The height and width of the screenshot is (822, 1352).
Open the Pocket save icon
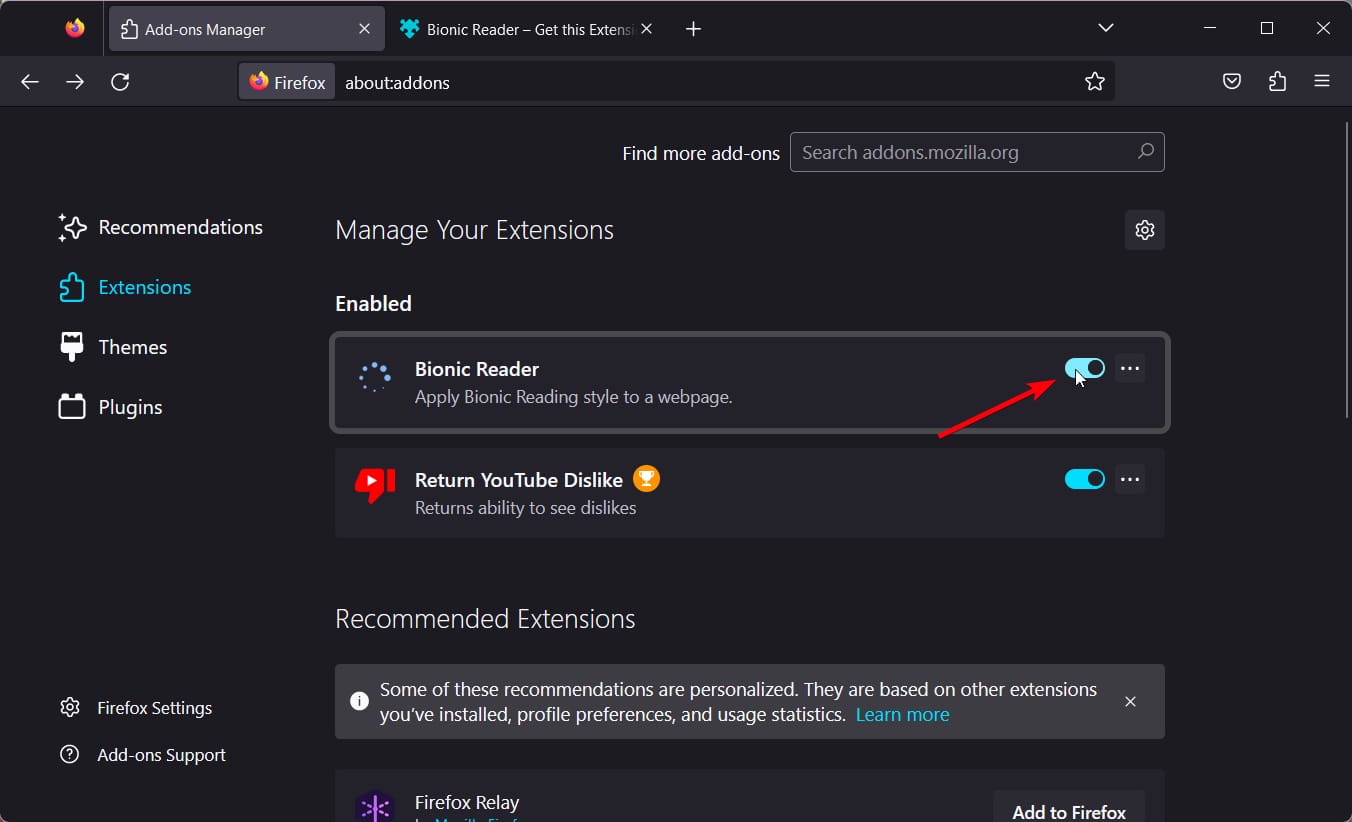click(1232, 82)
